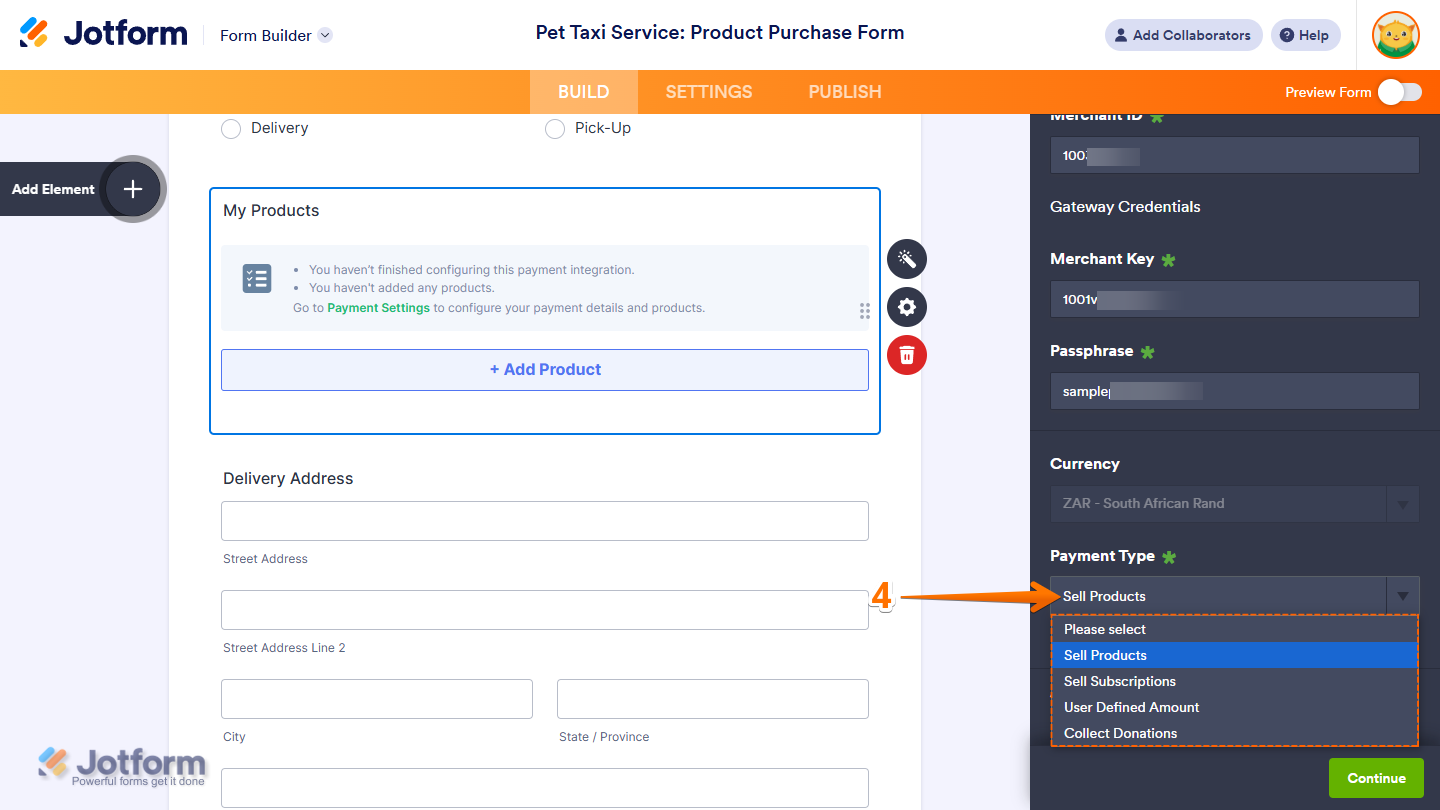This screenshot has width=1440, height=810.
Task: Click the Jotform logo at top left
Action: click(104, 34)
